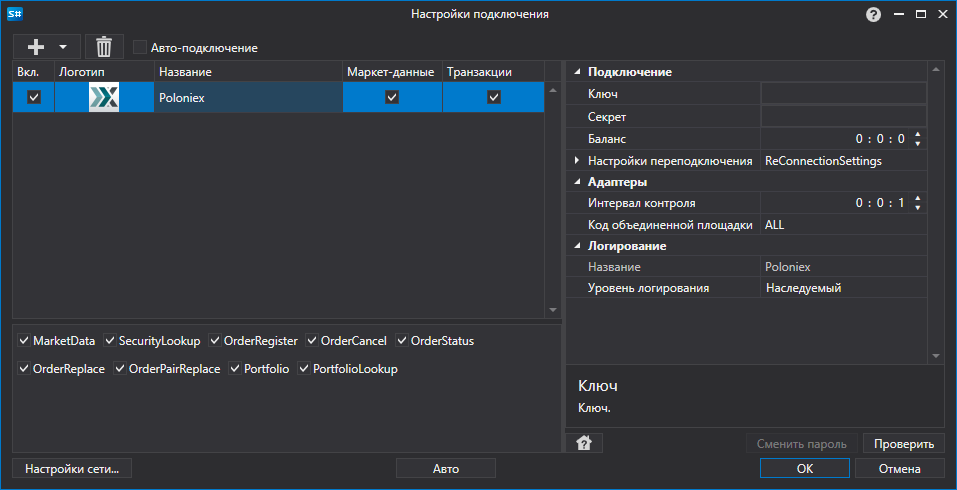Expand the Настройки переподключения property
Image resolution: width=957 pixels, height=490 pixels.
tap(577, 161)
